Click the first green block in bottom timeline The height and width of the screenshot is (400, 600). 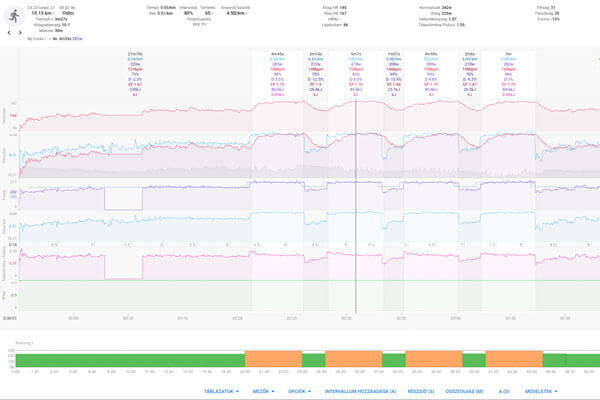pyautogui.click(x=130, y=357)
